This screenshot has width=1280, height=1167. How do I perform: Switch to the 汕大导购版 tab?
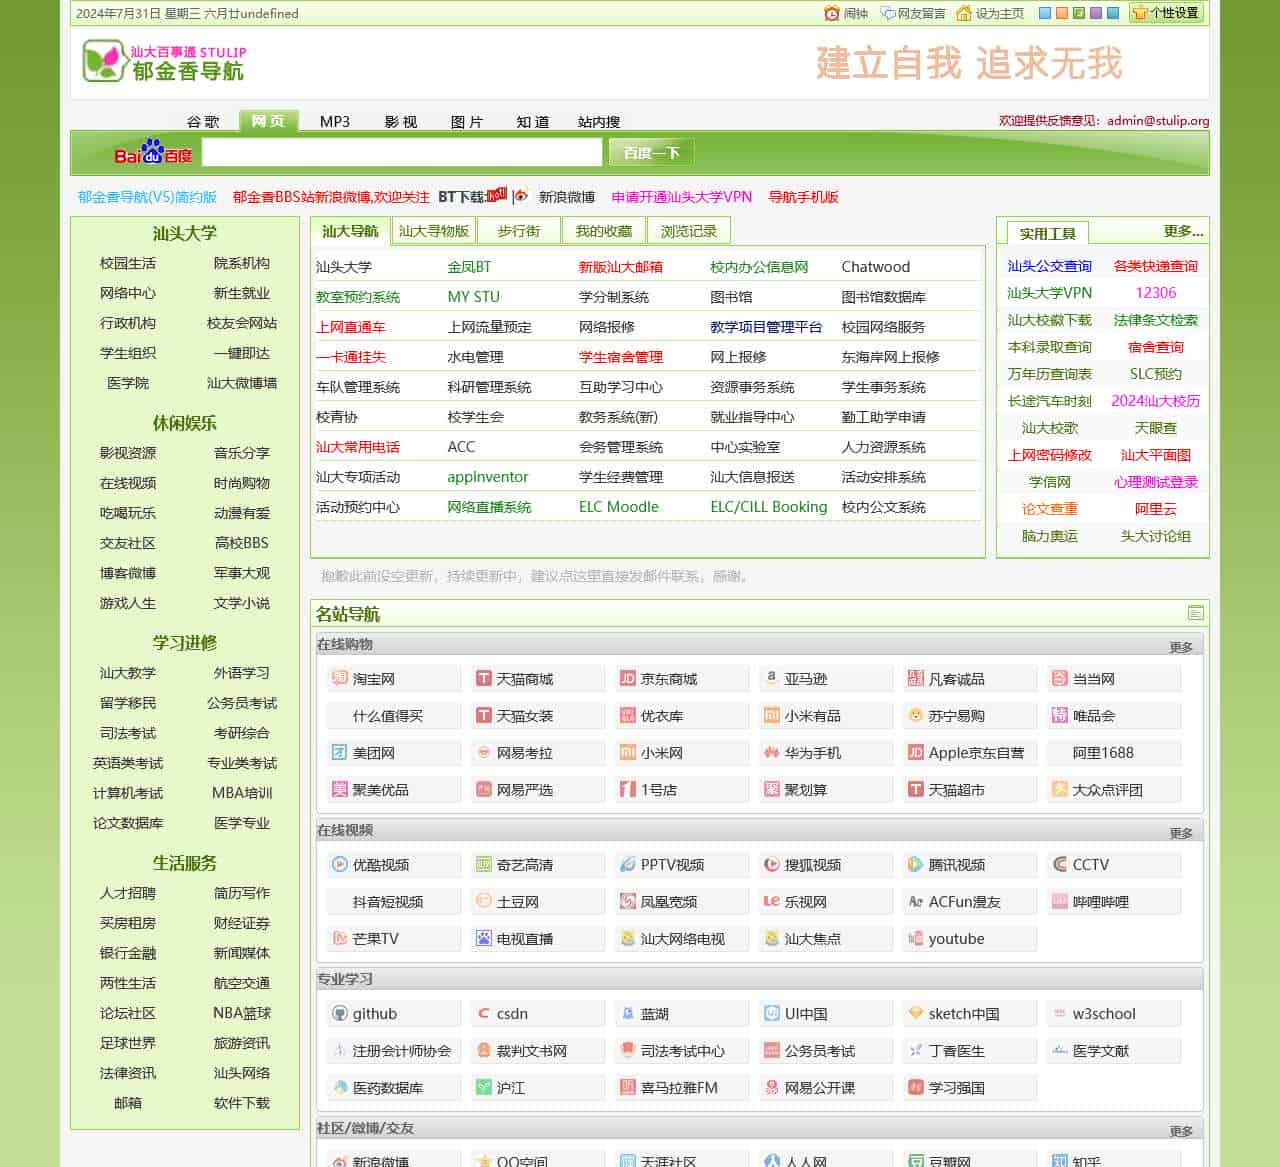coord(432,230)
